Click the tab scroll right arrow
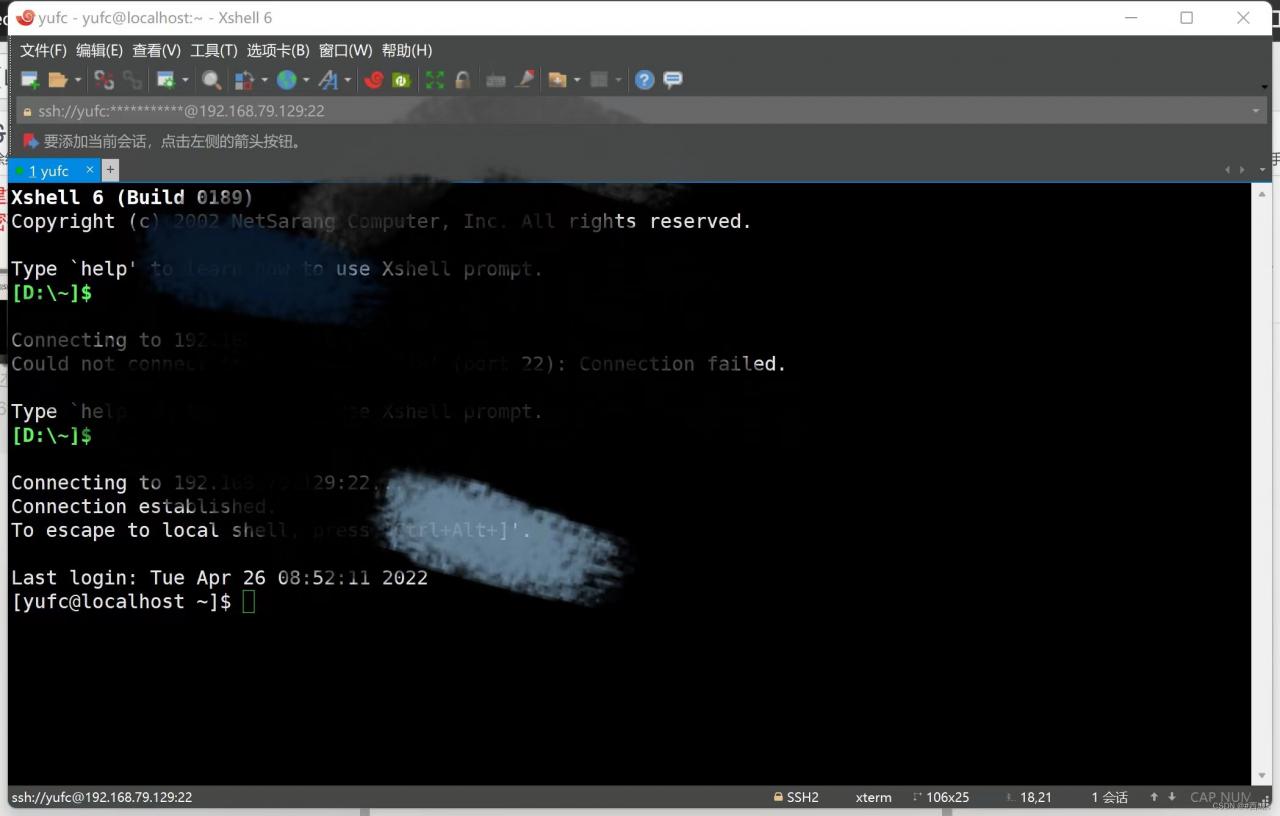 pyautogui.click(x=1243, y=170)
